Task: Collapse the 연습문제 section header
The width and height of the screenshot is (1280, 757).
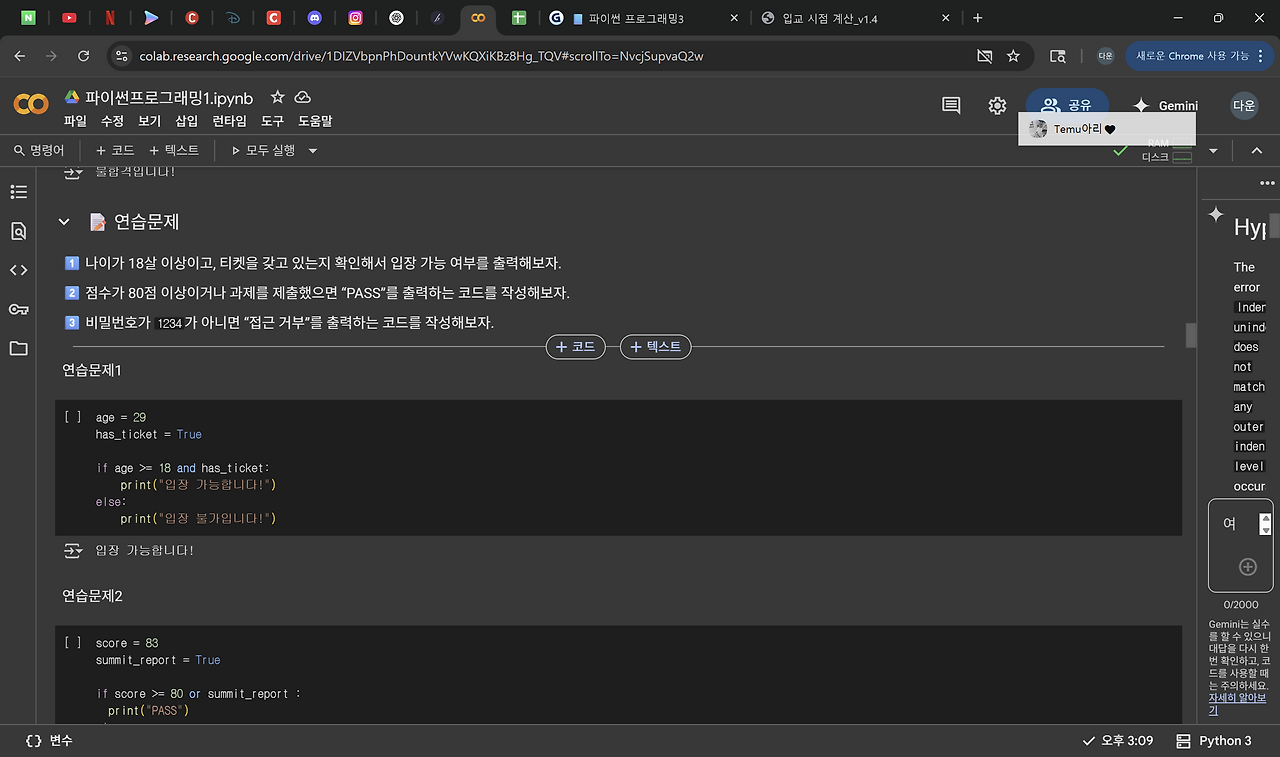Action: [64, 222]
